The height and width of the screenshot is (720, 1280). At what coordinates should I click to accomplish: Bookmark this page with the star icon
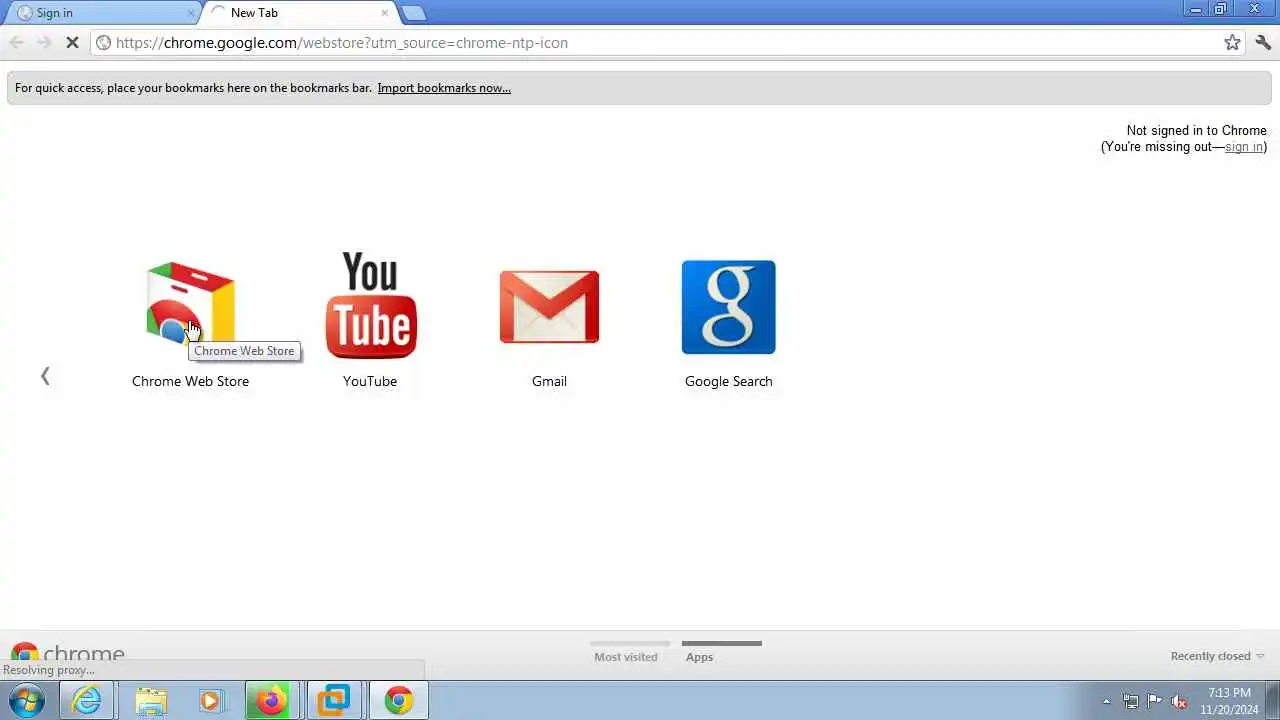coord(1232,42)
